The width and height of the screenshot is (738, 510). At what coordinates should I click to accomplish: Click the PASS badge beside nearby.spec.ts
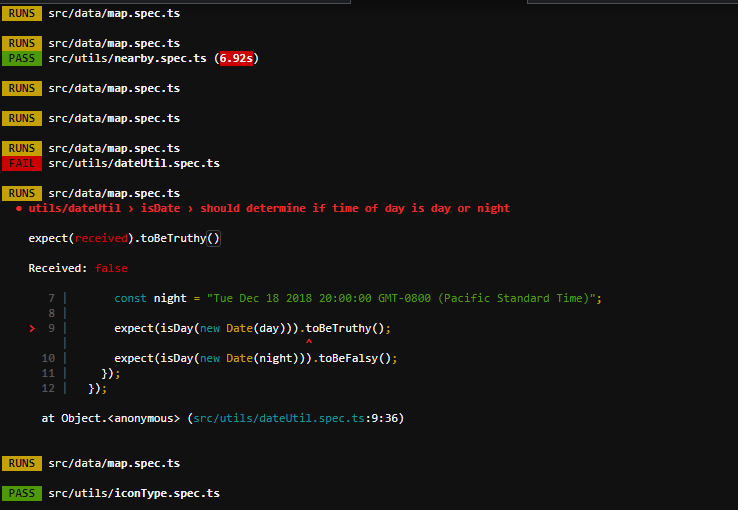pos(22,58)
